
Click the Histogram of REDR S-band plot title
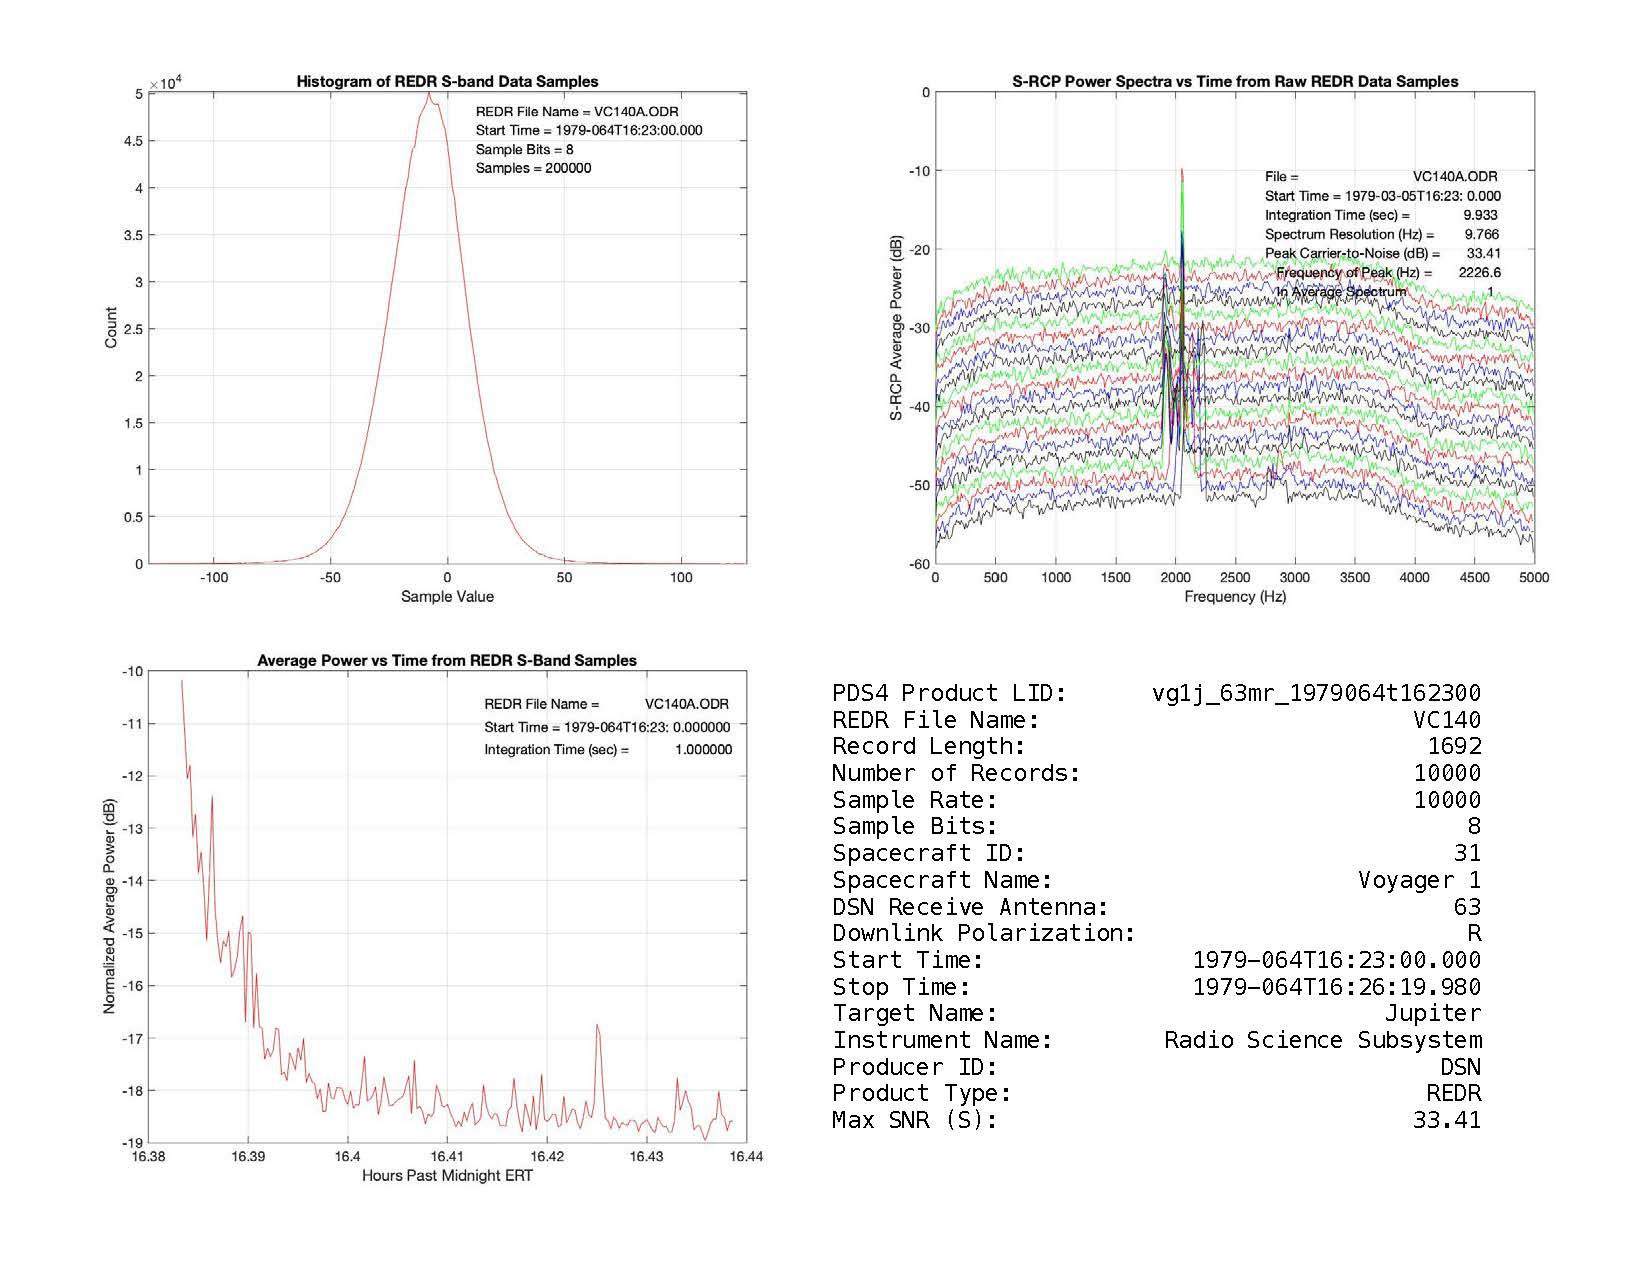click(x=447, y=82)
